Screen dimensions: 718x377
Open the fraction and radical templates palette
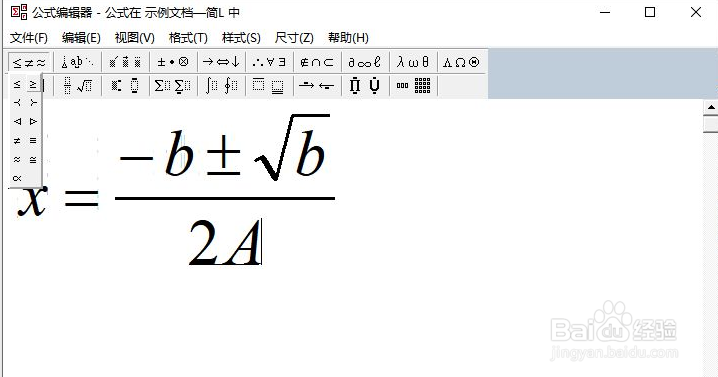pyautogui.click(x=77, y=86)
